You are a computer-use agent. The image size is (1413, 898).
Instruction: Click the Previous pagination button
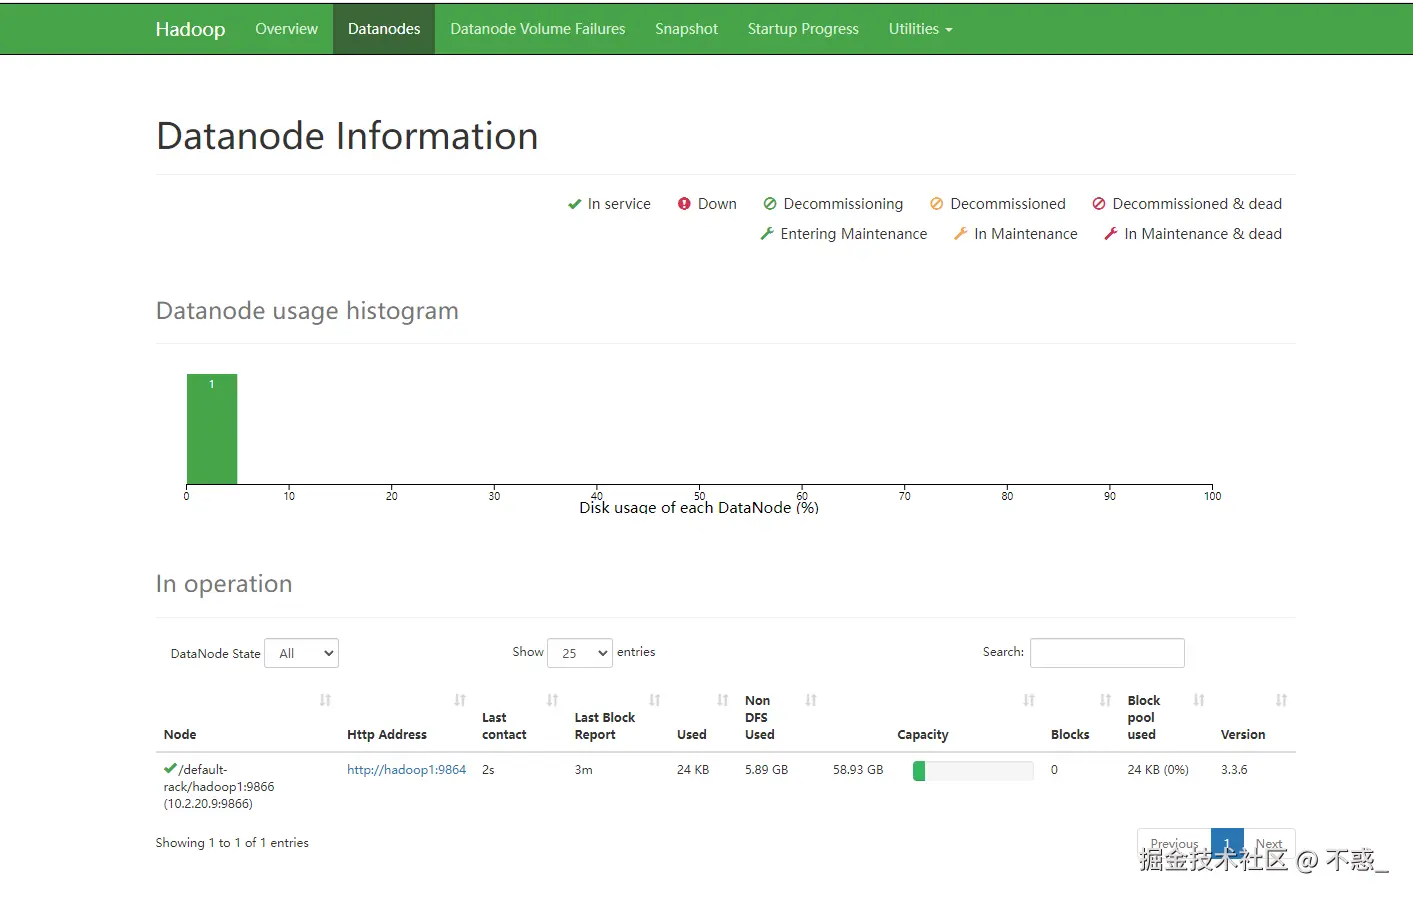(x=1174, y=844)
